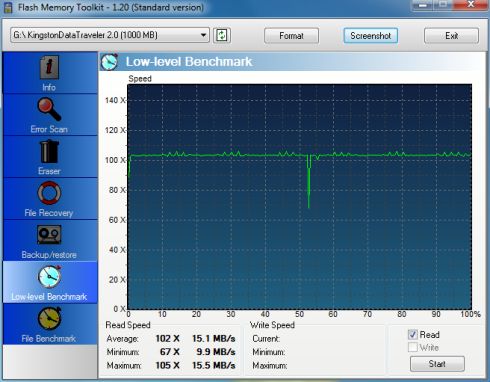Click the Exit button

click(x=451, y=36)
